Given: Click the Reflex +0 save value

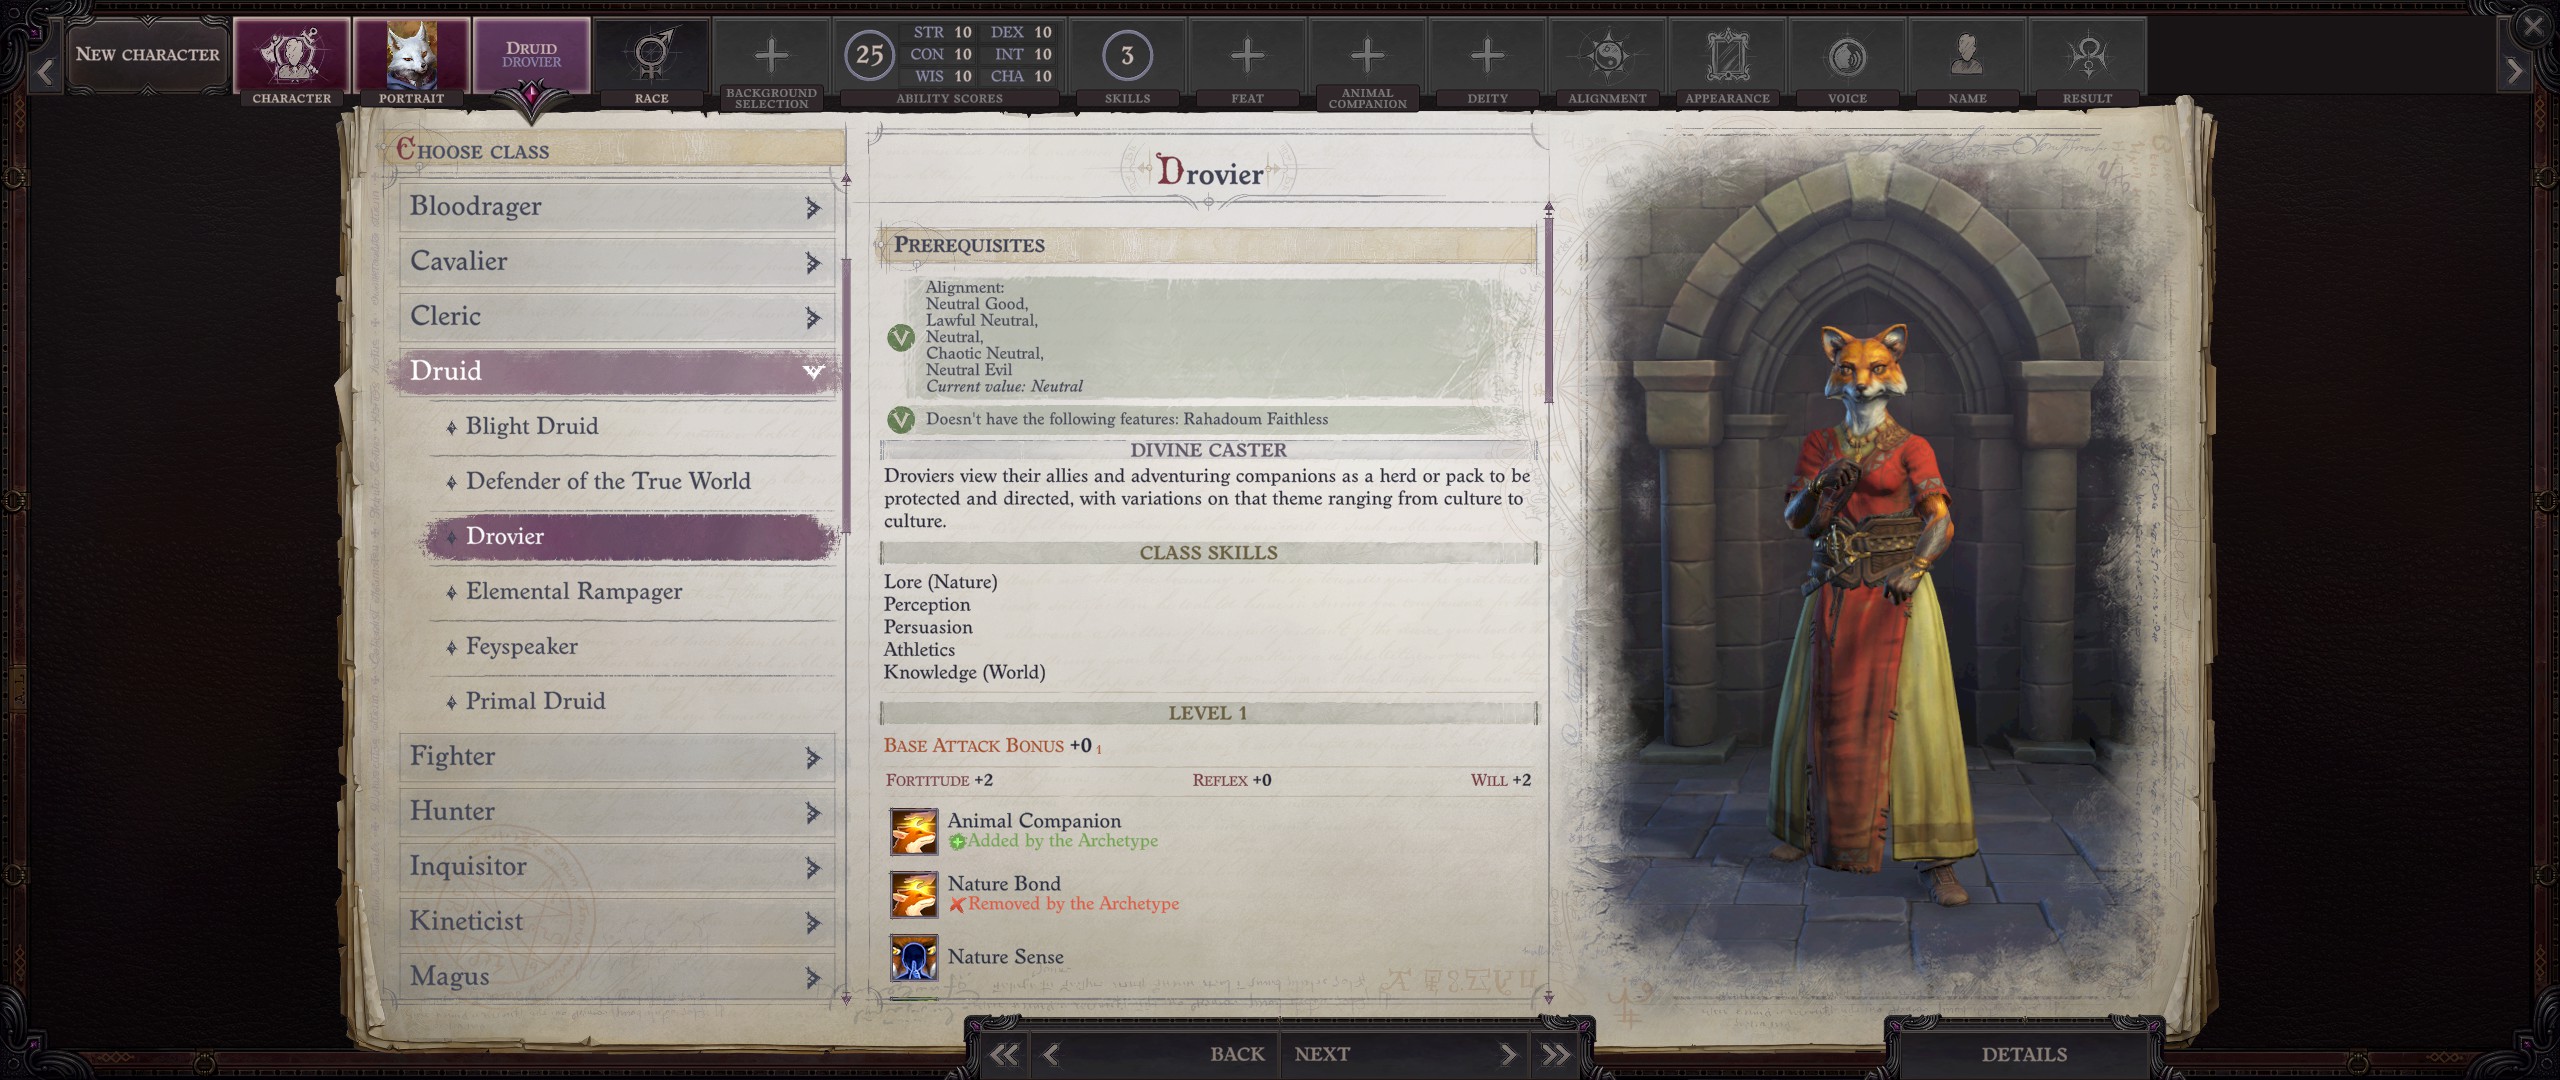Looking at the screenshot, I should [1232, 780].
